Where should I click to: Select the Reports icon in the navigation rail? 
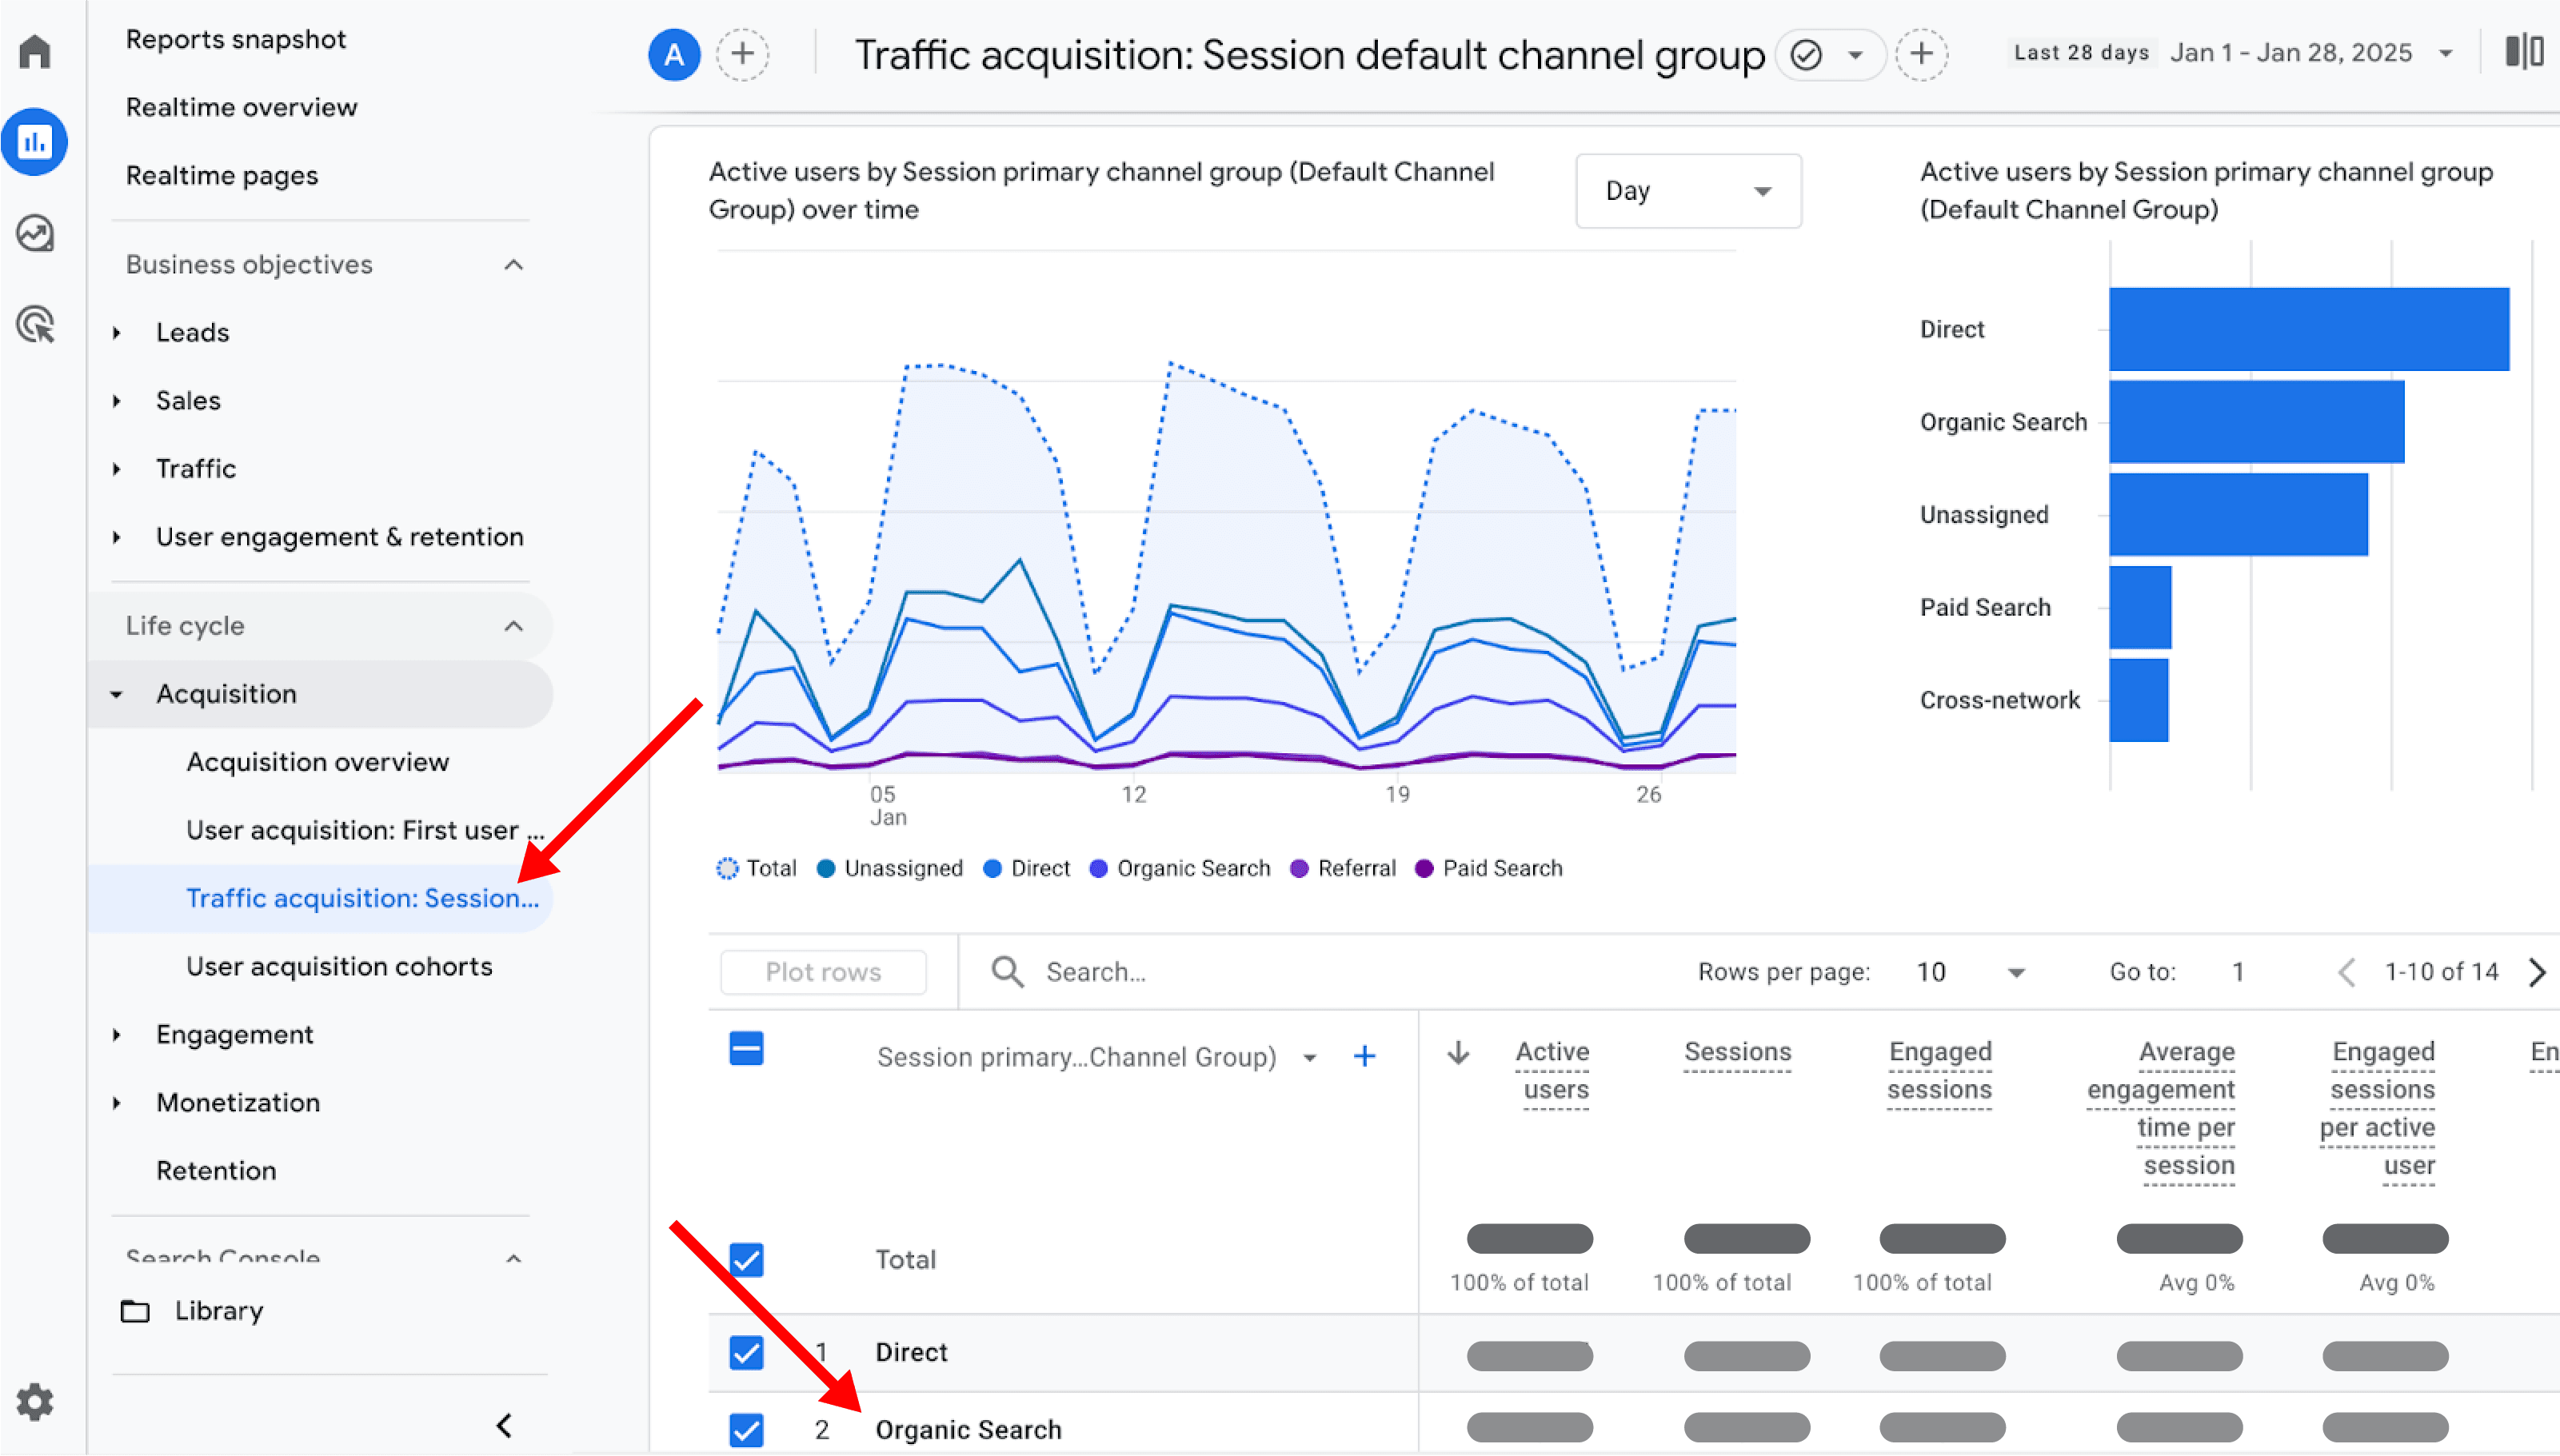(35, 142)
